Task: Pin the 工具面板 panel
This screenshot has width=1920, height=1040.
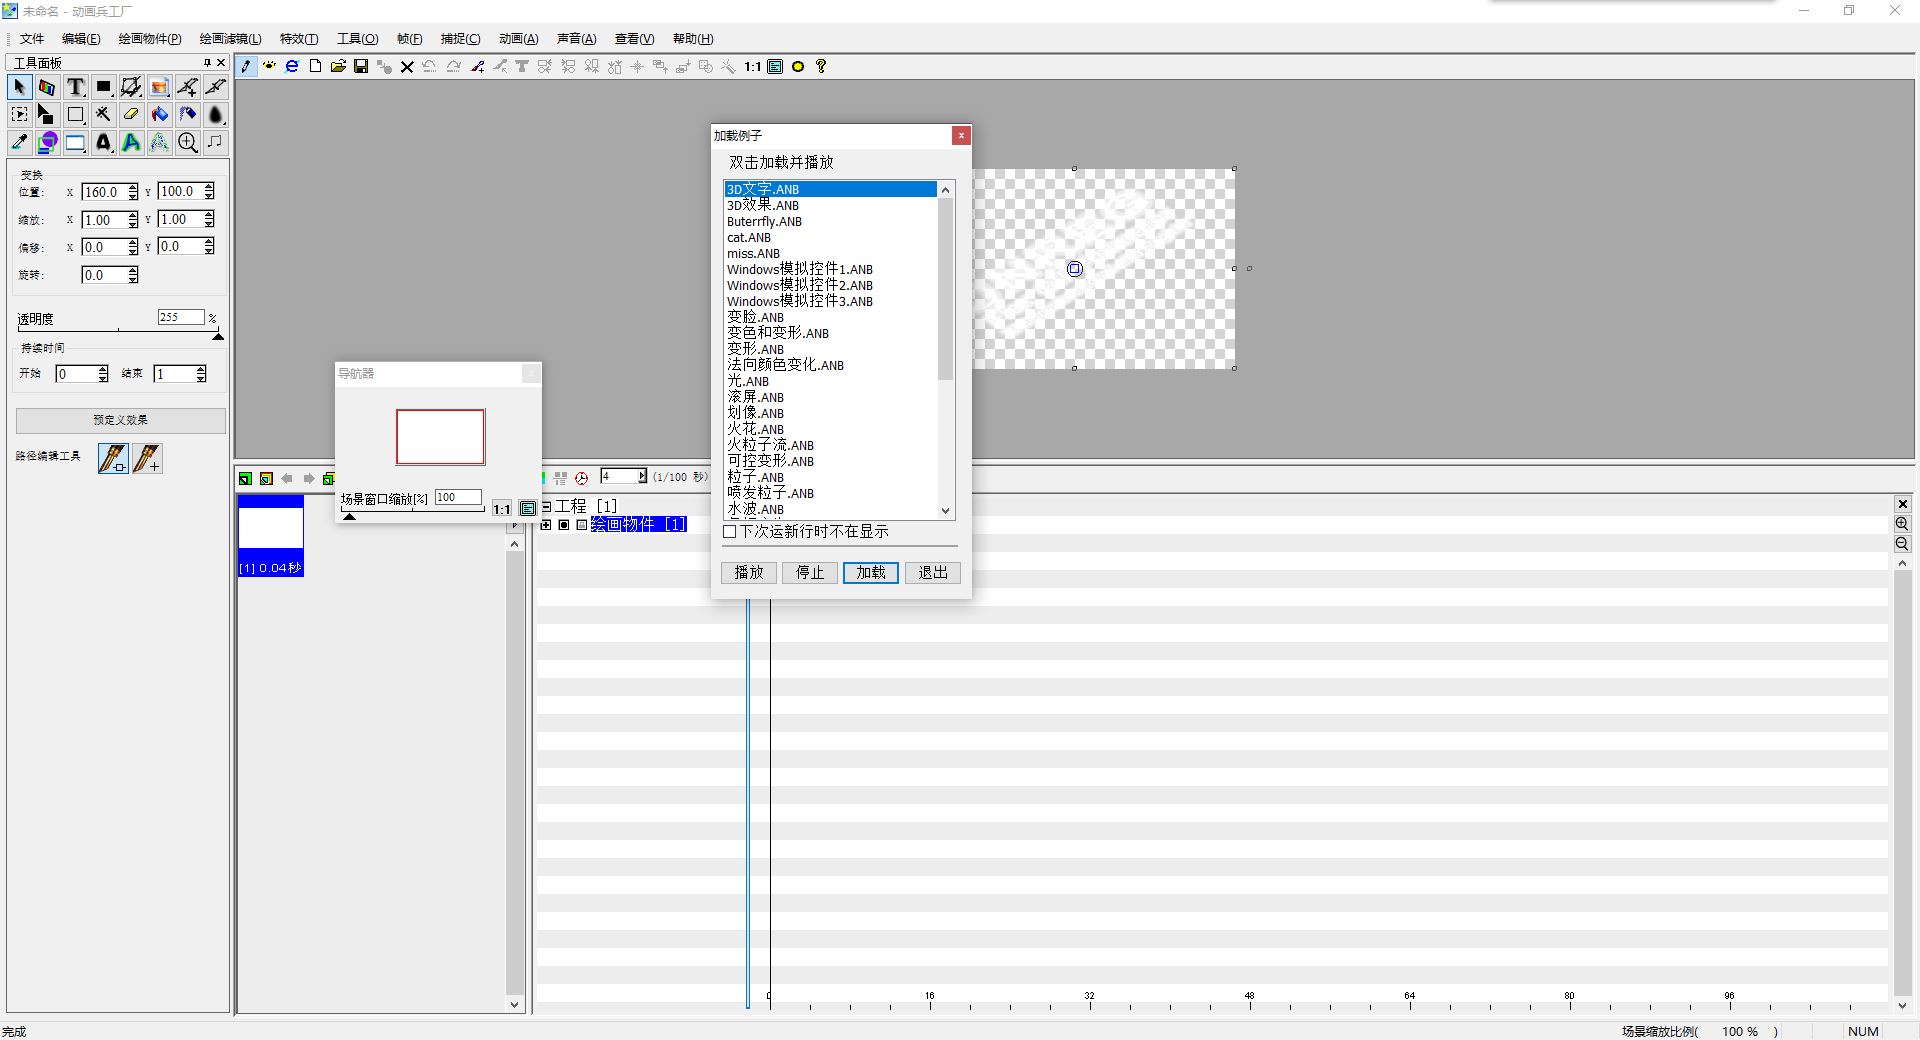Action: click(x=207, y=62)
